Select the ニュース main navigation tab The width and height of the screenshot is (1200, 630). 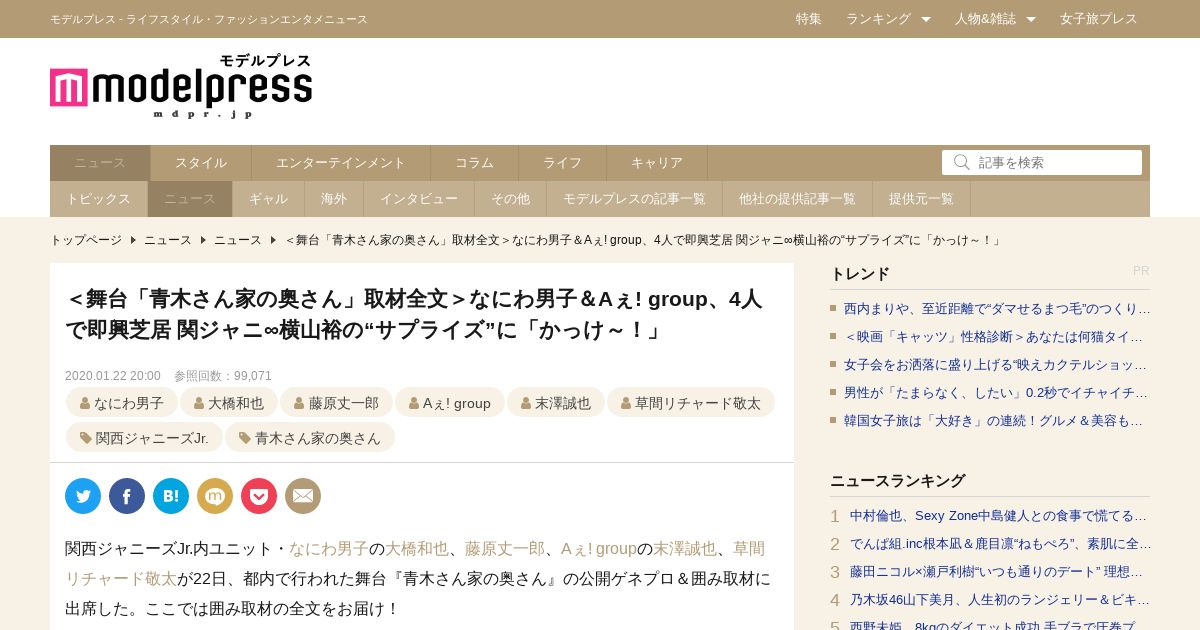point(100,163)
